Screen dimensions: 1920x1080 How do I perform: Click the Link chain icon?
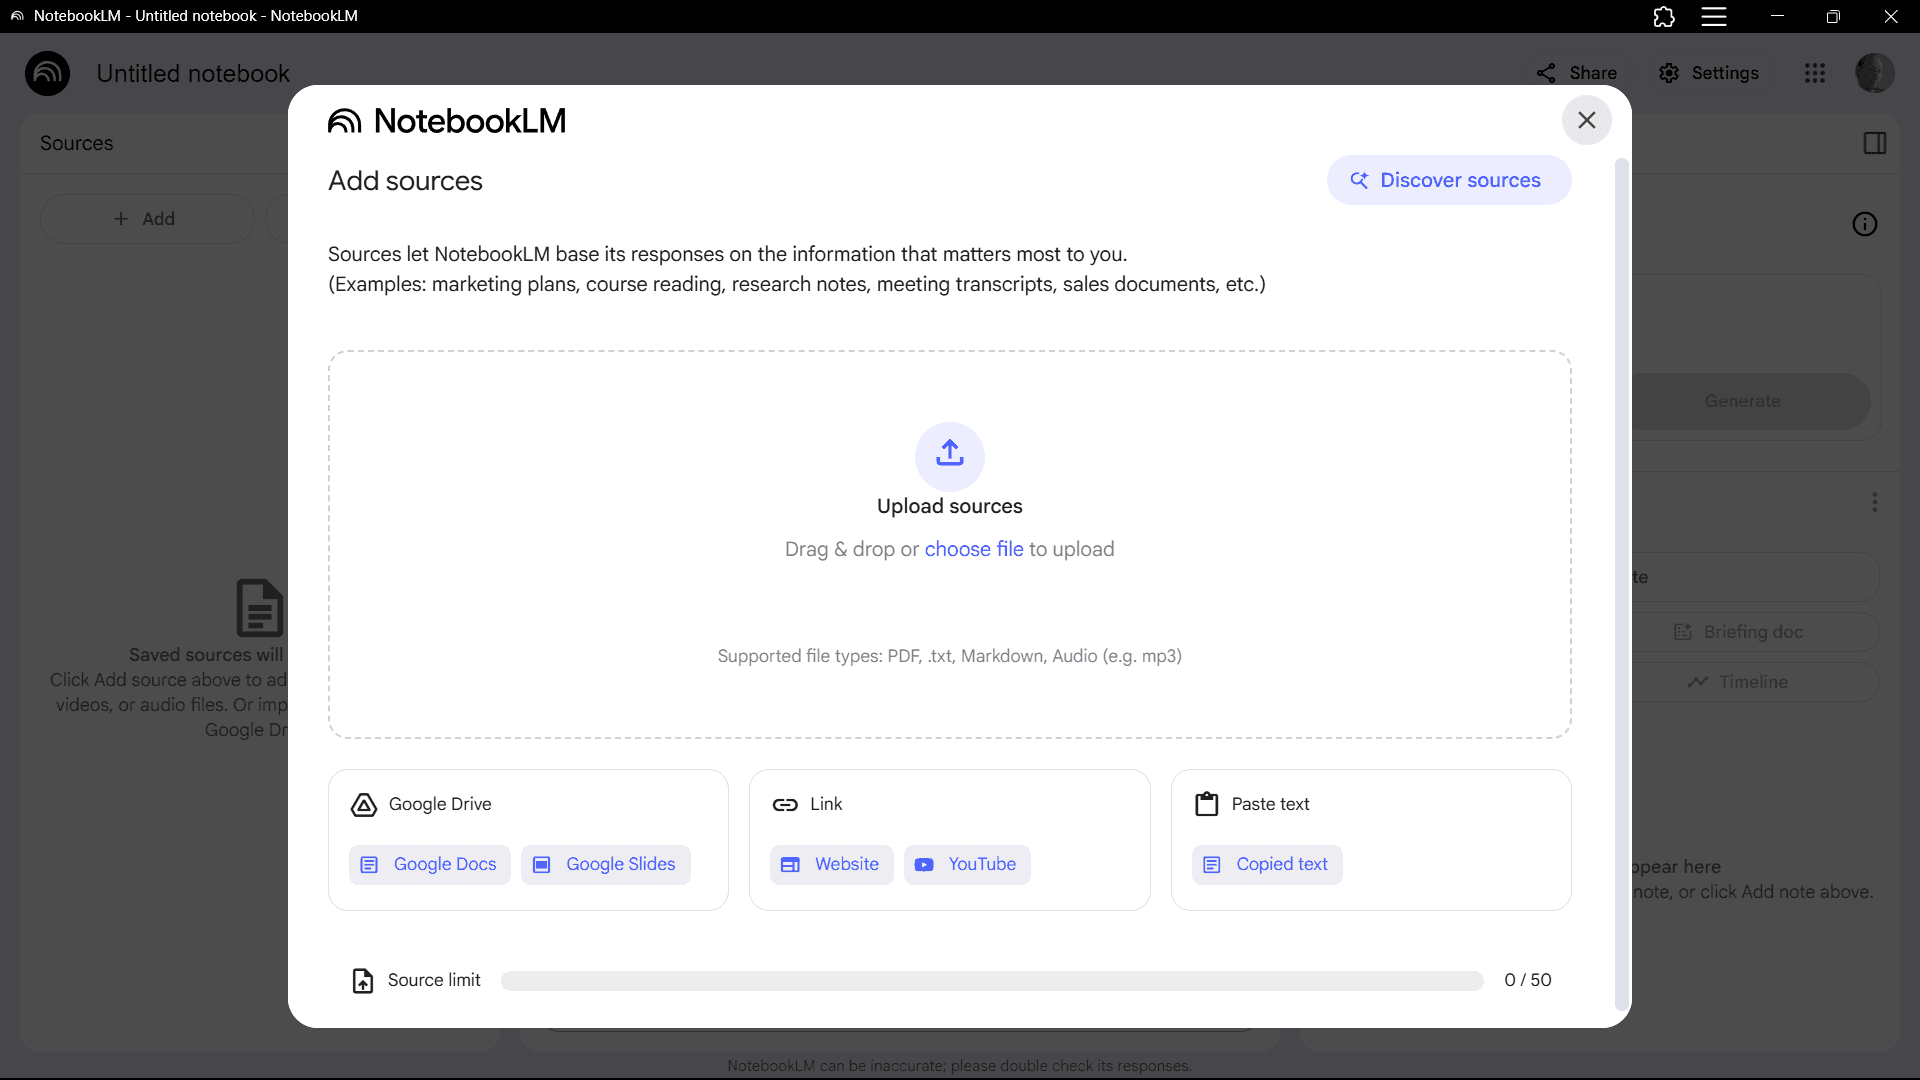tap(785, 804)
